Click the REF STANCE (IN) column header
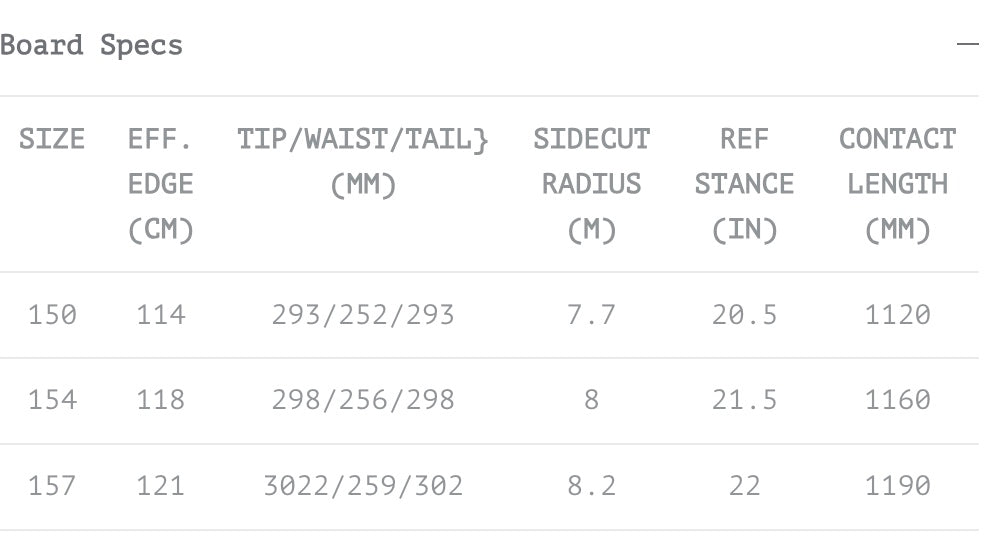This screenshot has height=538, width=994. (x=744, y=184)
